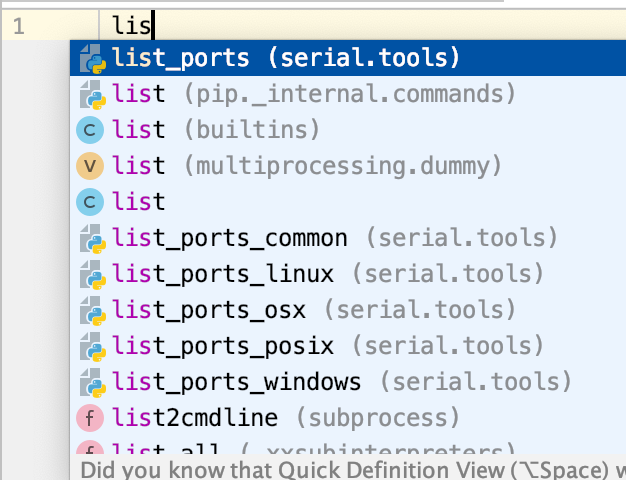Image resolution: width=626 pixels, height=480 pixels.
Task: Click function 'f' icon beside list2cmdline
Action: point(90,418)
